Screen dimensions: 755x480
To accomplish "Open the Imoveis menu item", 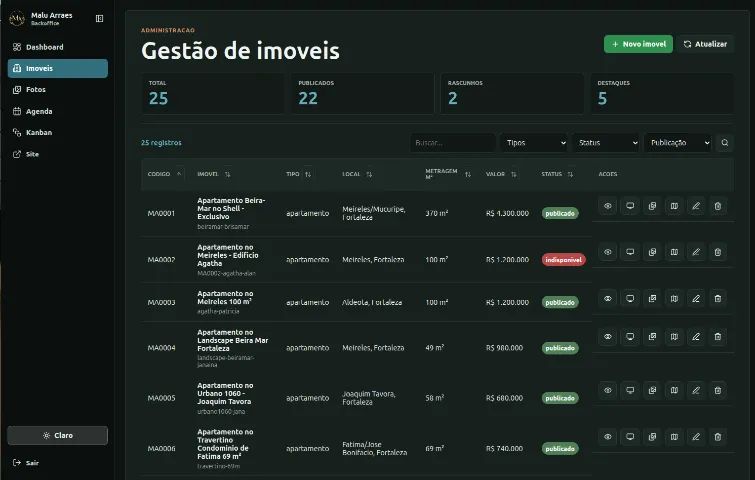I will 58,68.
